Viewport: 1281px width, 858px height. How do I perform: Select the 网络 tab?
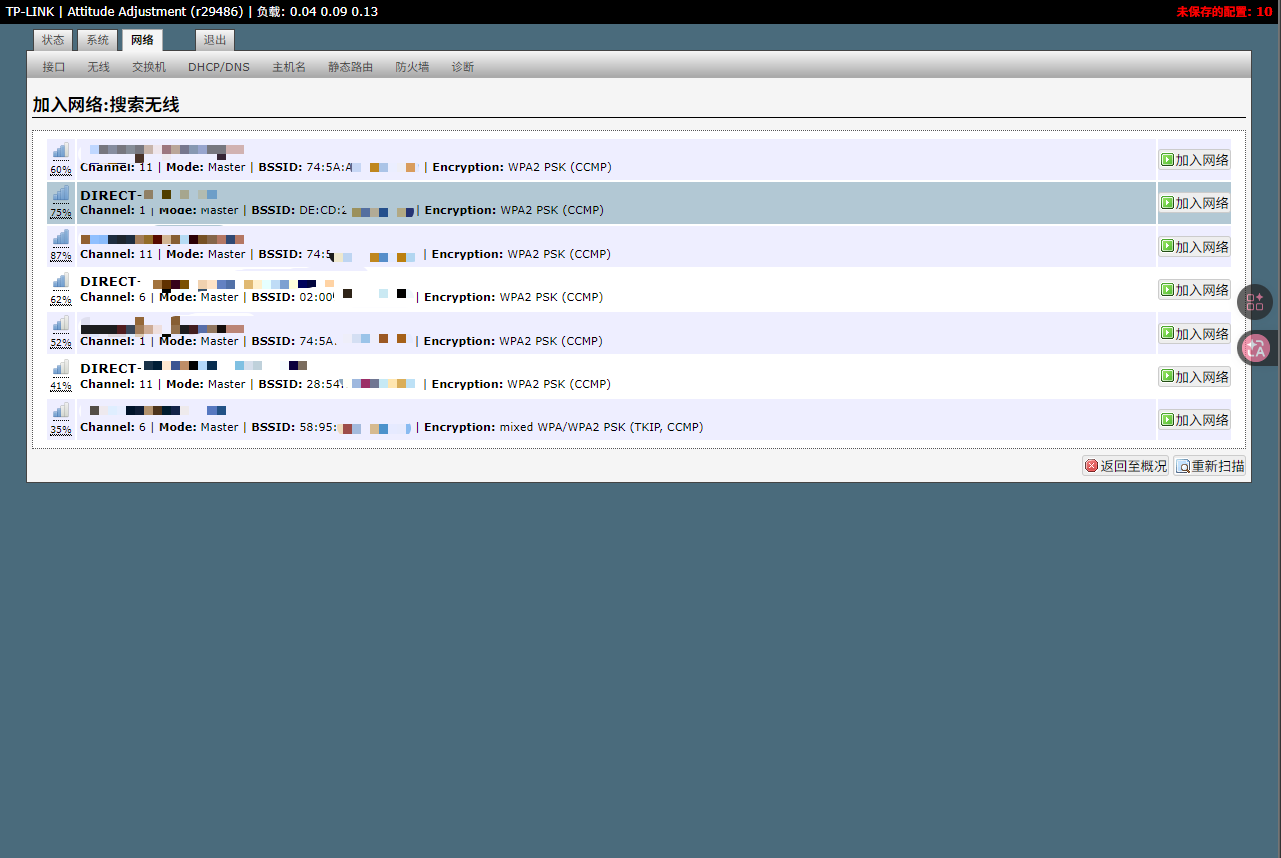[x=142, y=40]
